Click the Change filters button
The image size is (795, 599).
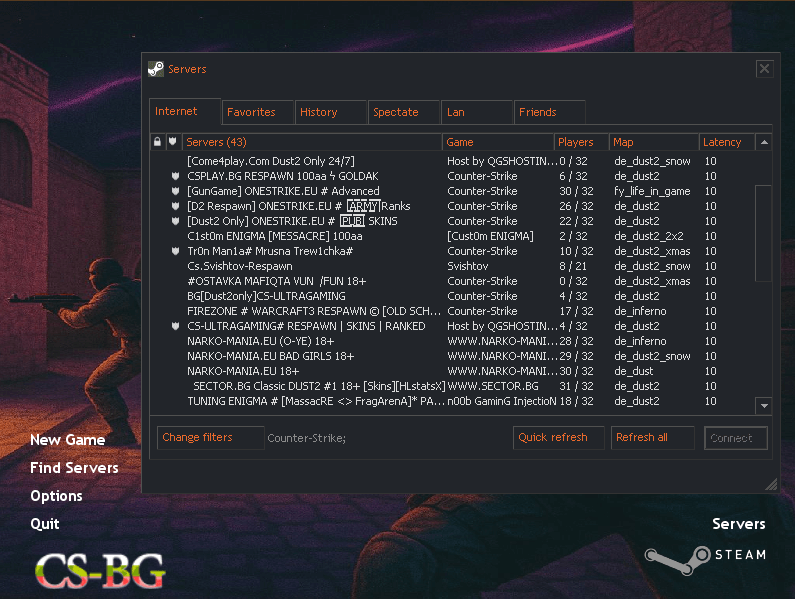[x=210, y=438]
